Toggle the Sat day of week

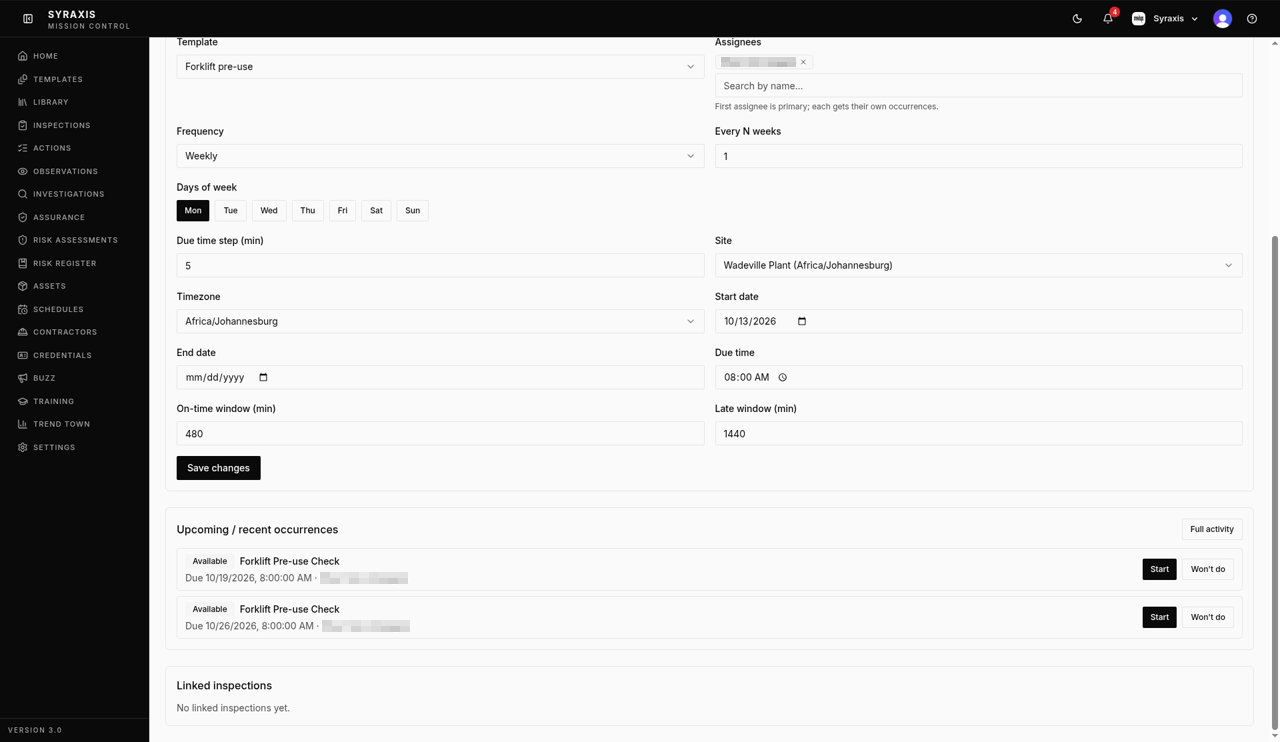(376, 210)
